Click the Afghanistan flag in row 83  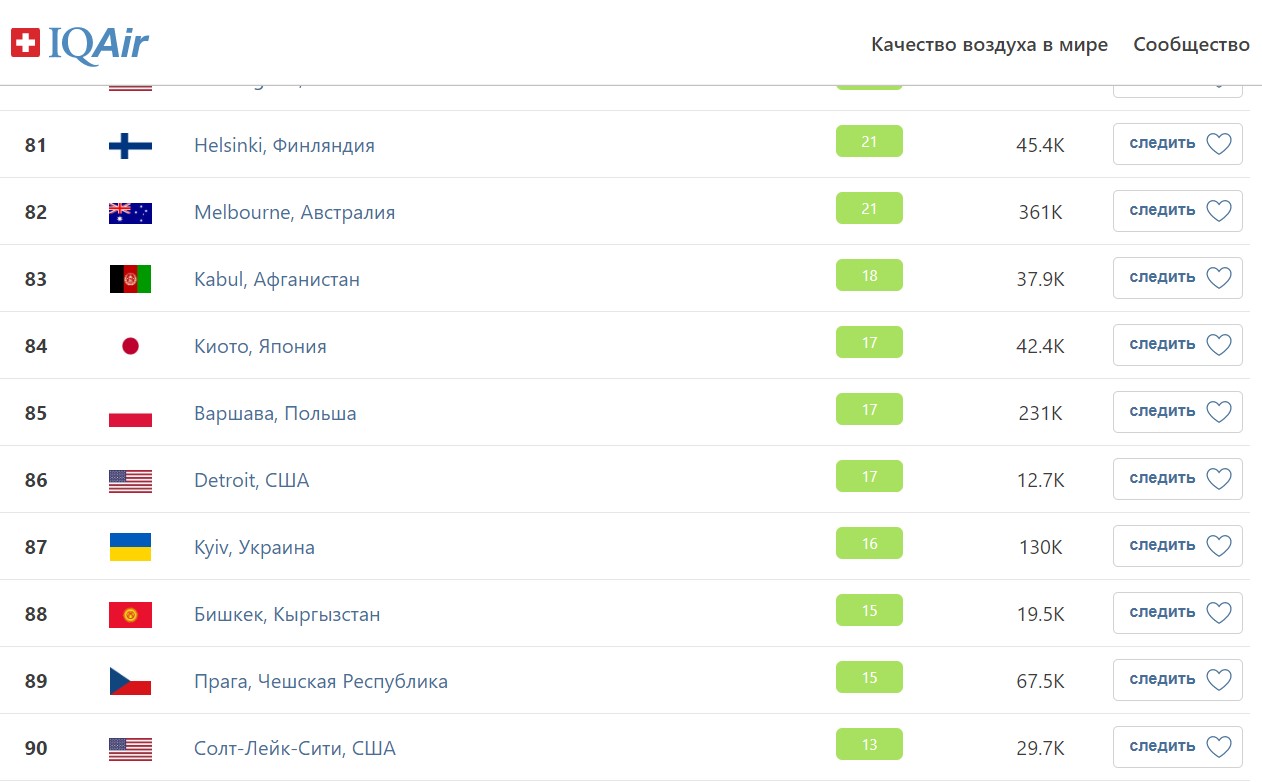tap(130, 279)
